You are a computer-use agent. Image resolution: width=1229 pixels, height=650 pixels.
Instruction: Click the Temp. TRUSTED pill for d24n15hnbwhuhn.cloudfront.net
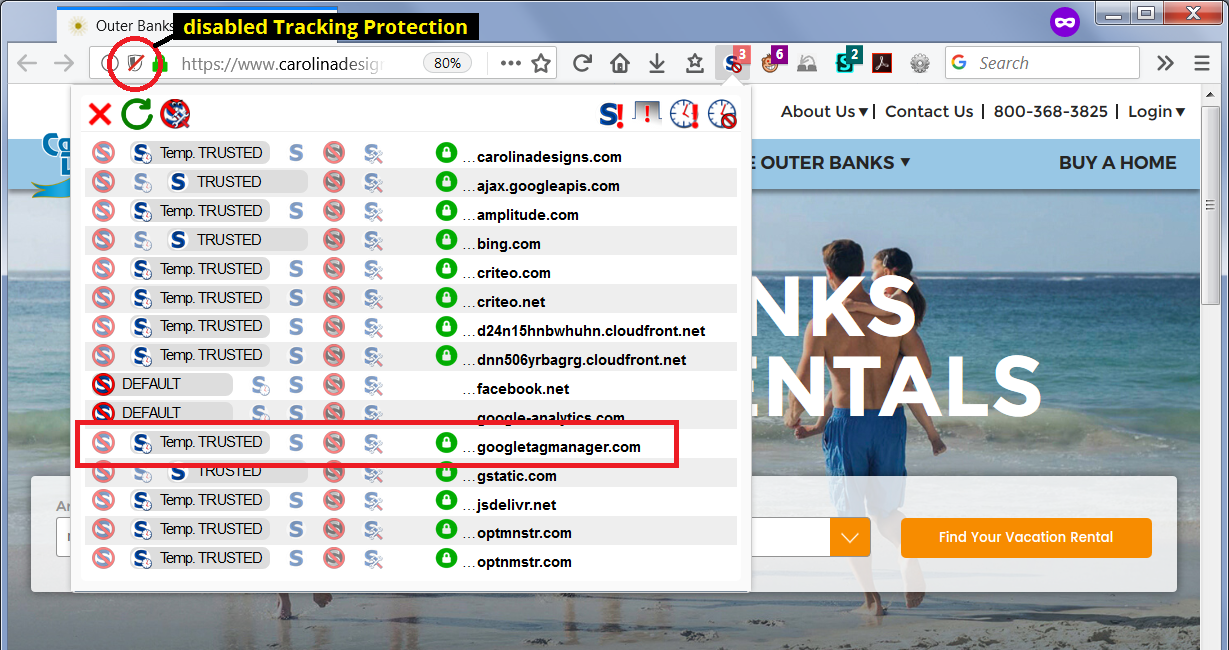point(200,326)
